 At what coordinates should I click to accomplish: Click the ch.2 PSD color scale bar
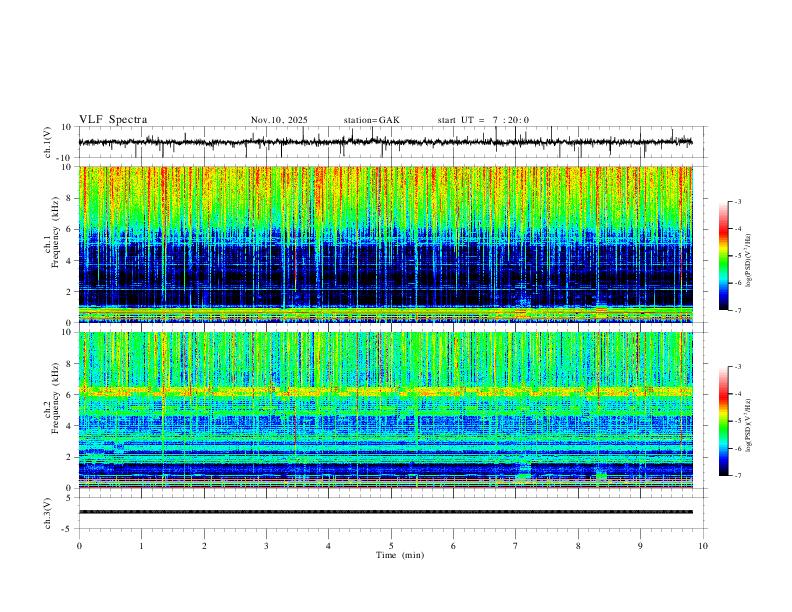pyautogui.click(x=724, y=421)
